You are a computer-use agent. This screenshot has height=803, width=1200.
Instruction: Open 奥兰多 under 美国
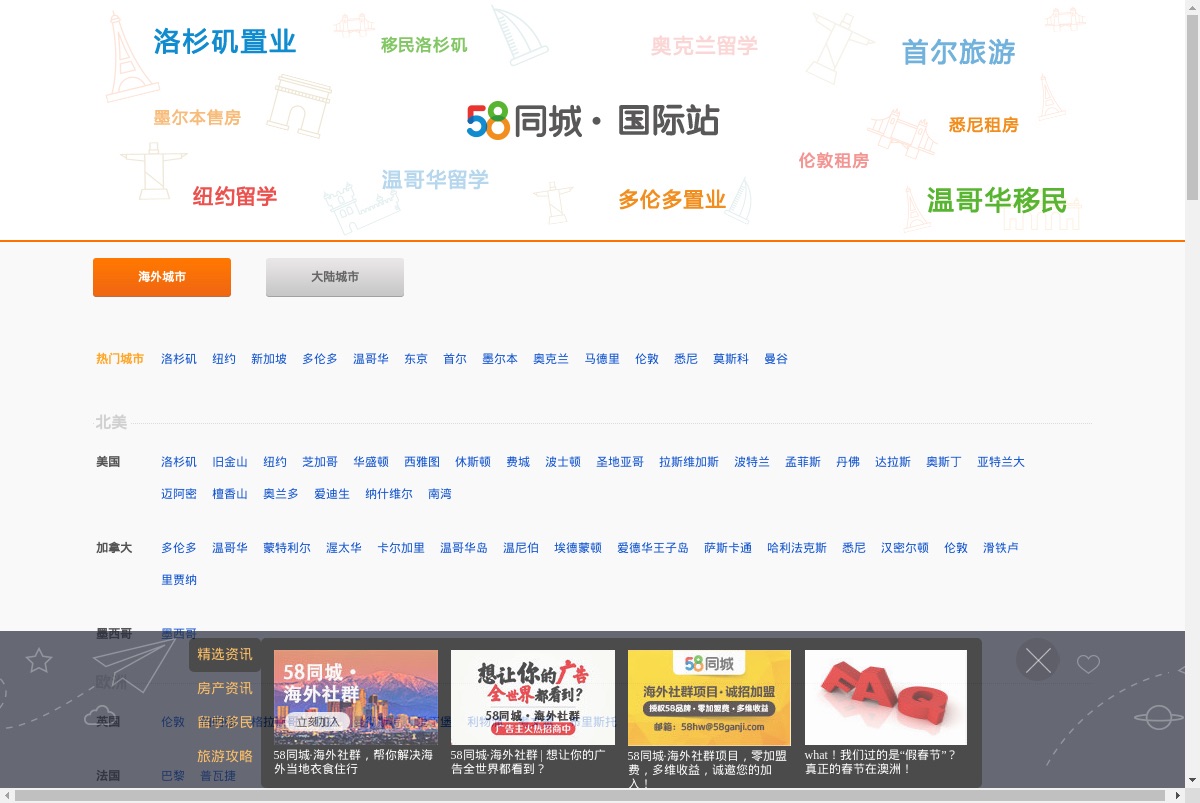(281, 494)
